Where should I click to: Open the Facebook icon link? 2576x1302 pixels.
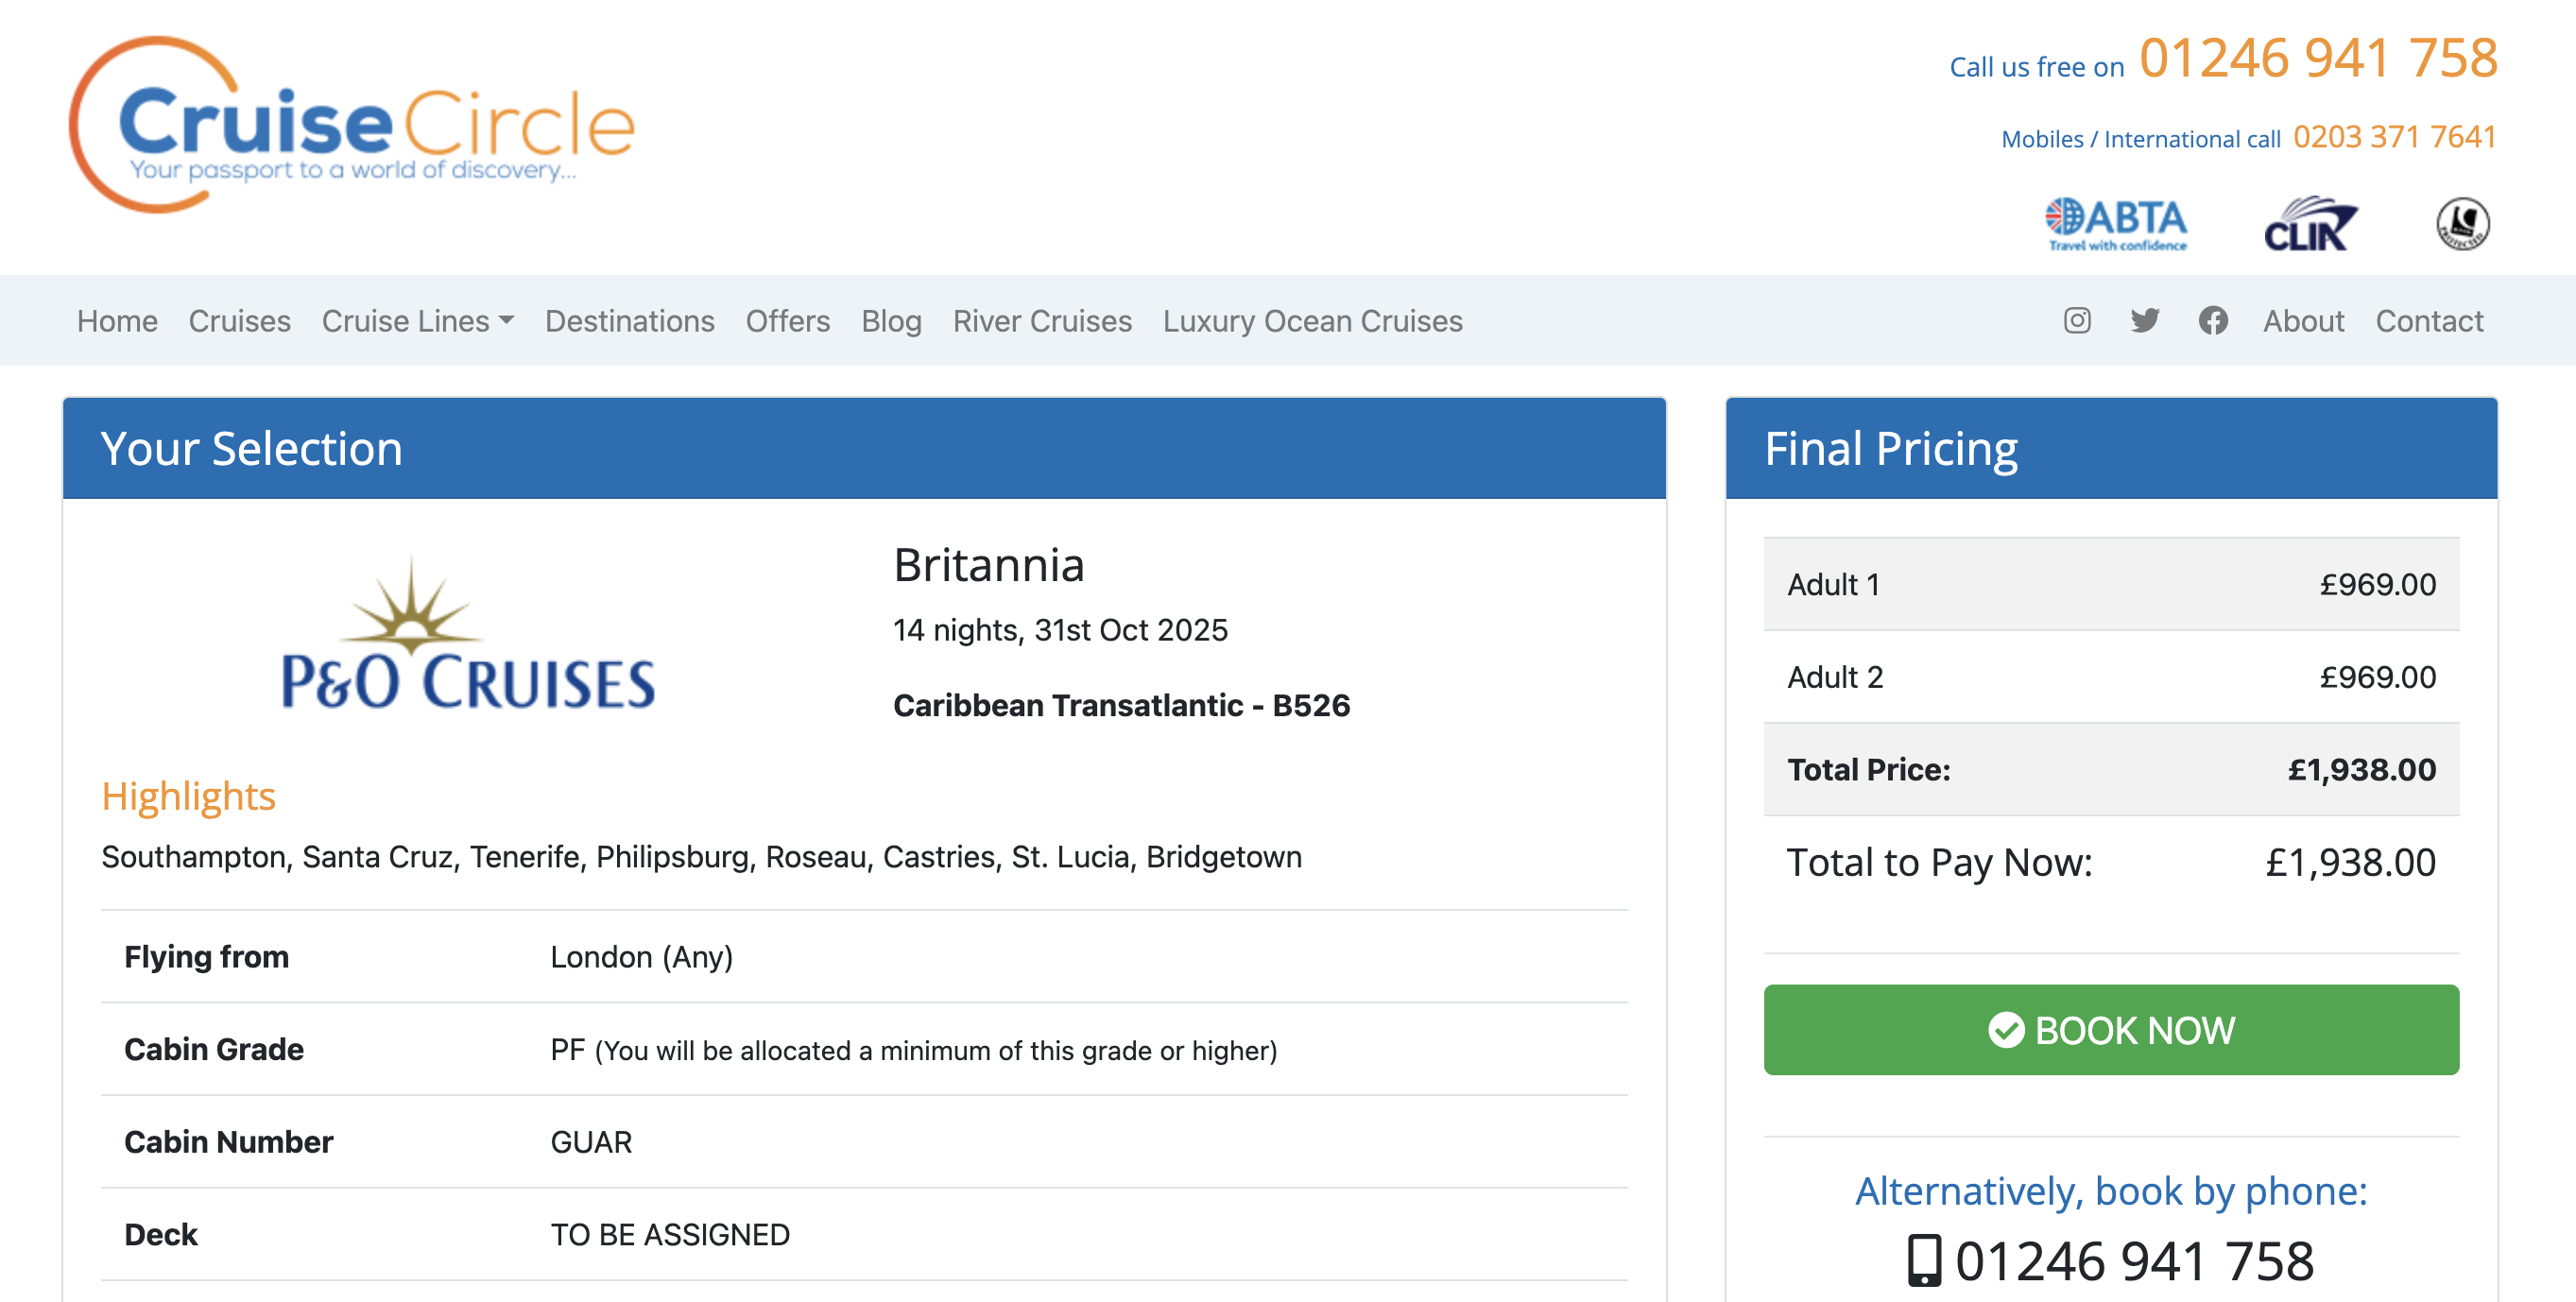click(x=2213, y=320)
